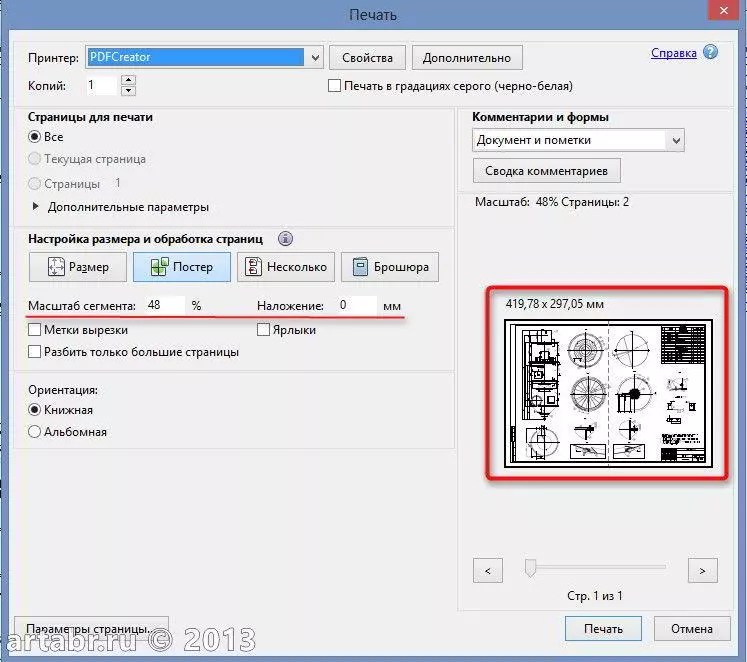Enable grayscale printing checkbox
747x662 pixels.
point(335,86)
